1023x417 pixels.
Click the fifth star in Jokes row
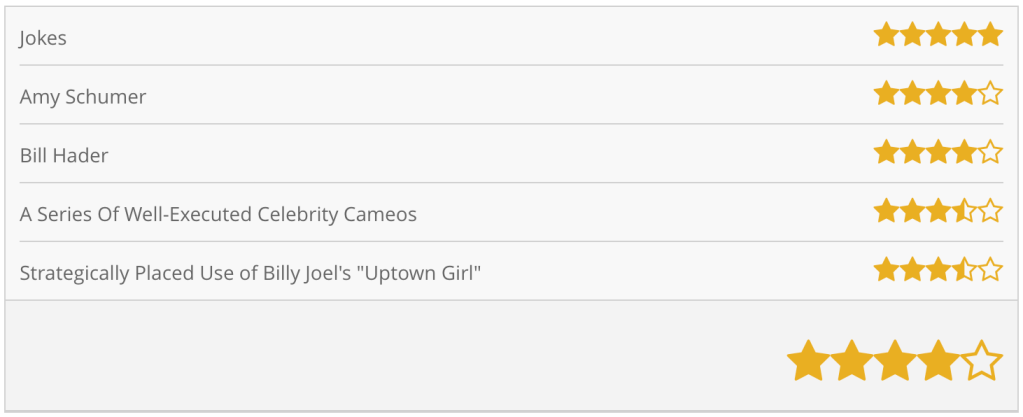[990, 36]
